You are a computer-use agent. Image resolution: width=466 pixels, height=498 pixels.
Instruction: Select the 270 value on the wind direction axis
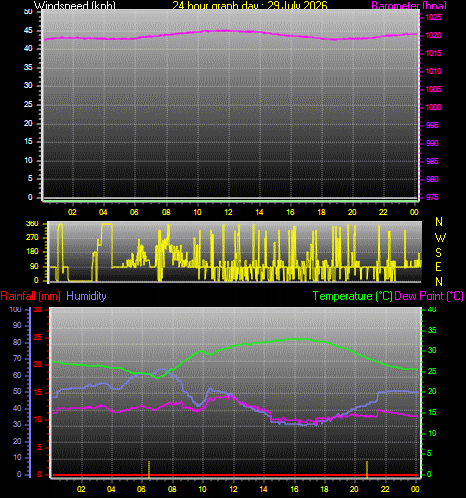(32, 238)
